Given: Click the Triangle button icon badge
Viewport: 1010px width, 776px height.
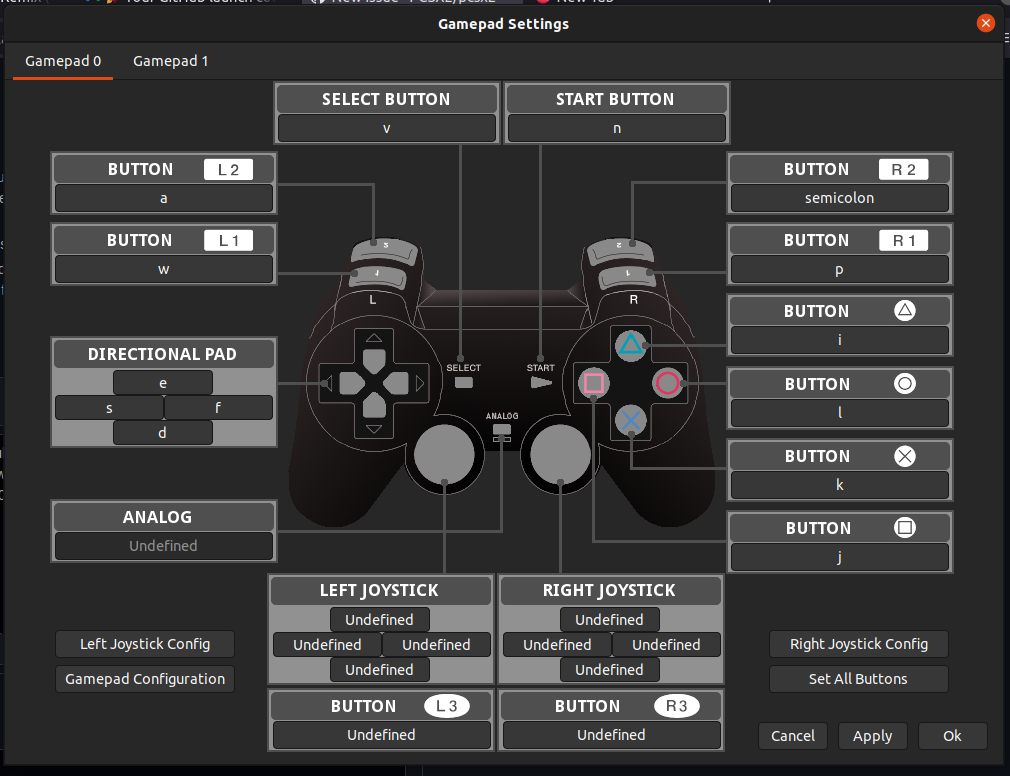Looking at the screenshot, I should [x=905, y=310].
